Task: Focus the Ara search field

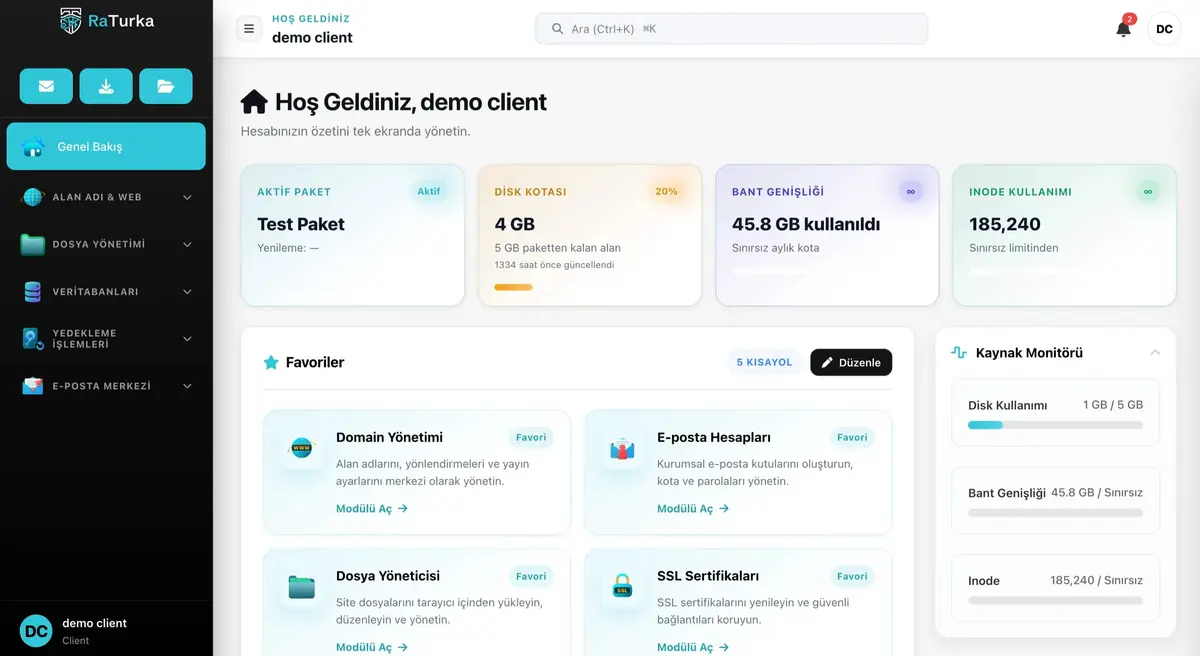Action: [731, 29]
